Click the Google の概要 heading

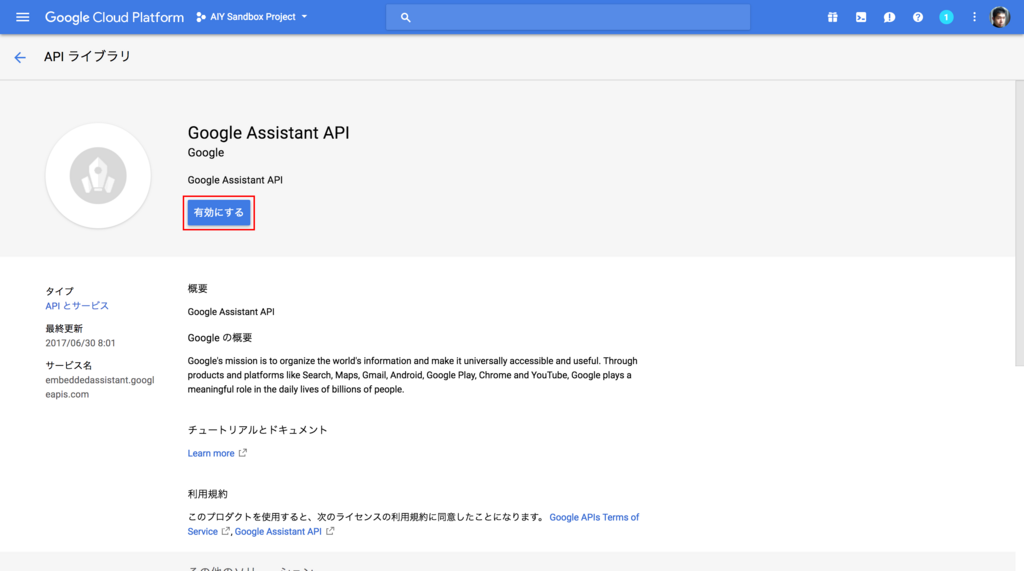219,338
